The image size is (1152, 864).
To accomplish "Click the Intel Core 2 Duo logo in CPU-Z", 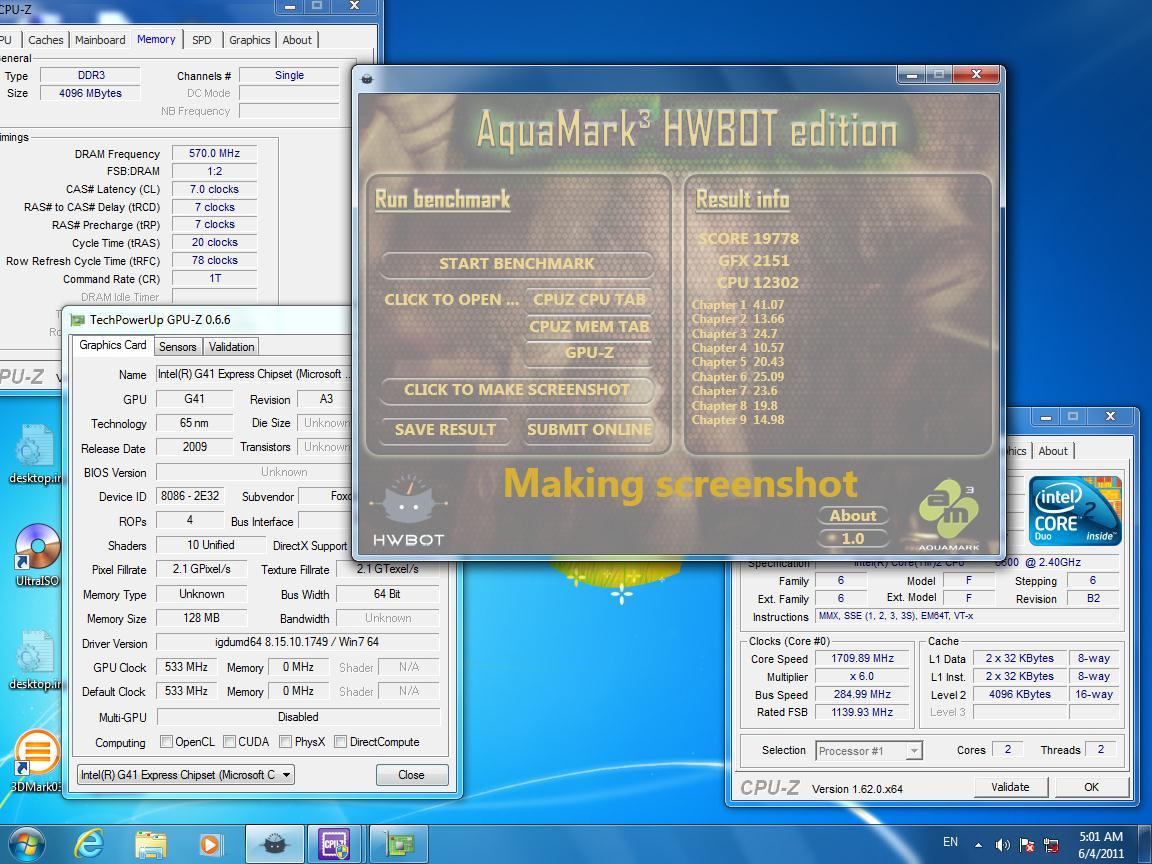I will [x=1075, y=510].
